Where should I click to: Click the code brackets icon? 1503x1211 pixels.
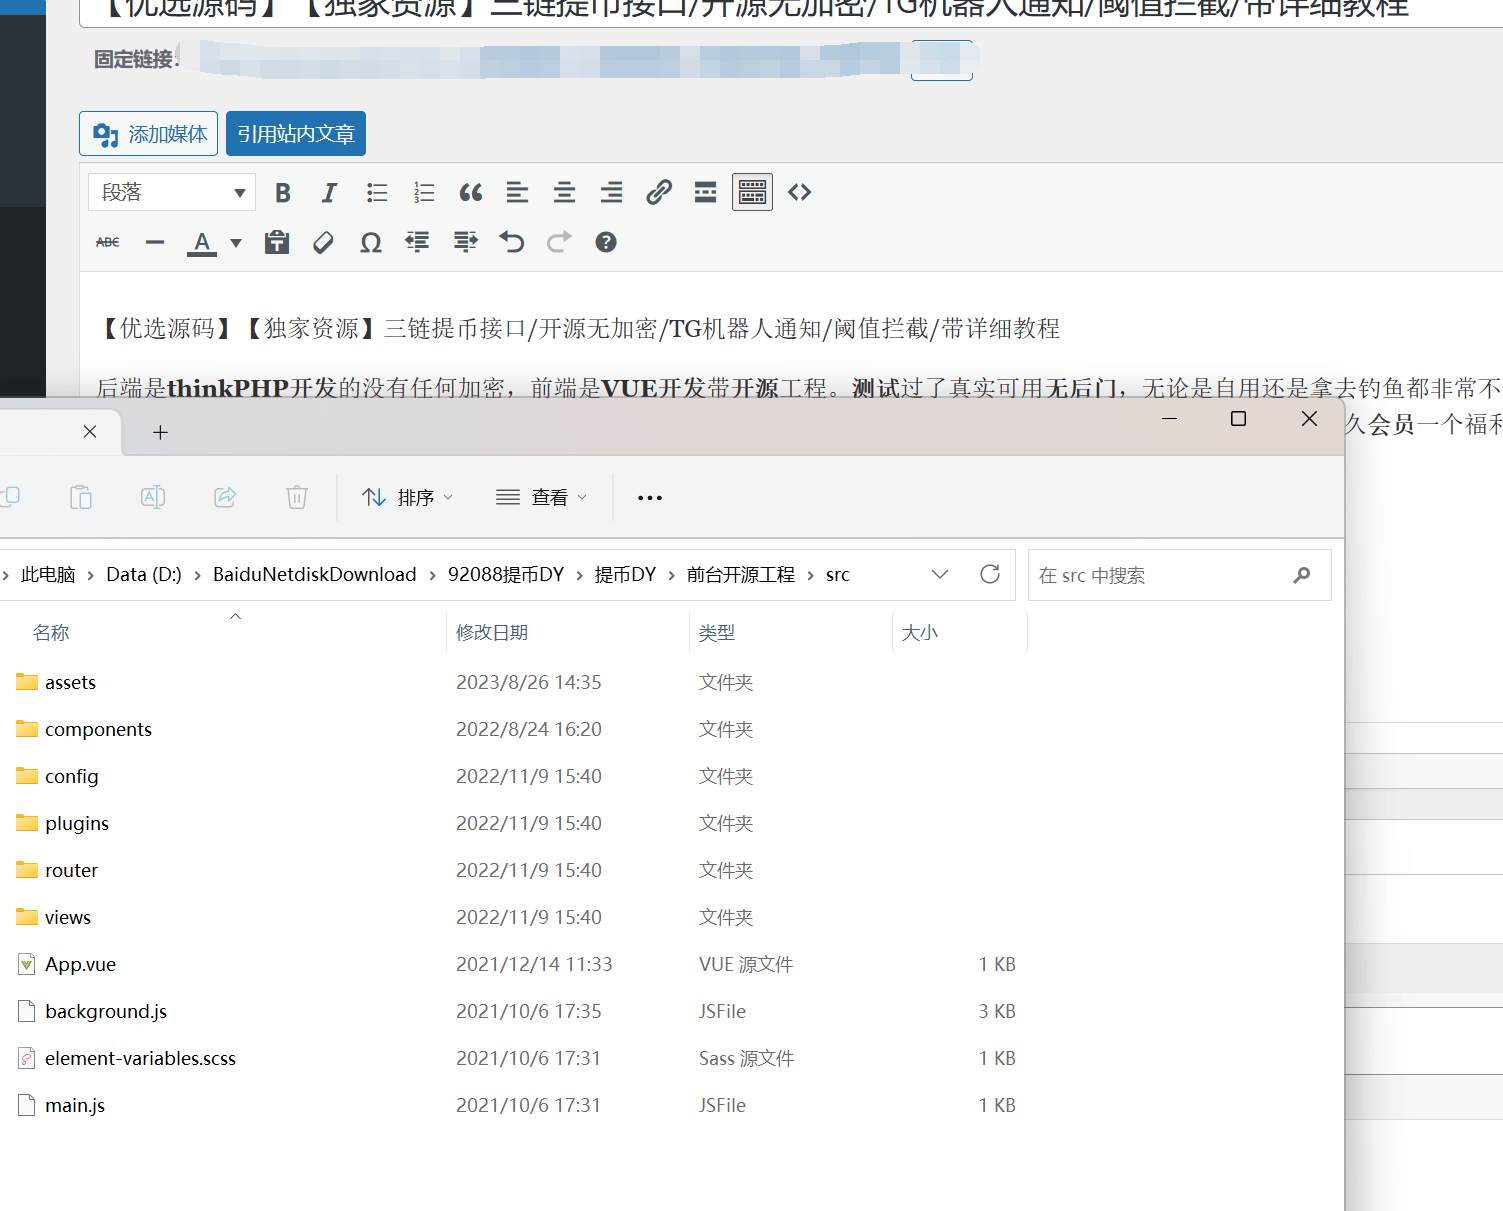click(799, 192)
